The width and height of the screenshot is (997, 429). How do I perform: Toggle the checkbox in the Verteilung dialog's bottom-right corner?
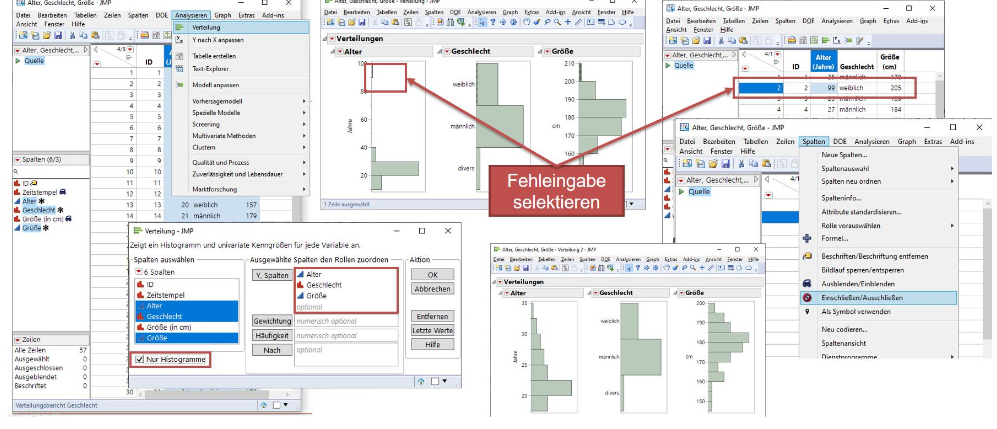click(436, 381)
